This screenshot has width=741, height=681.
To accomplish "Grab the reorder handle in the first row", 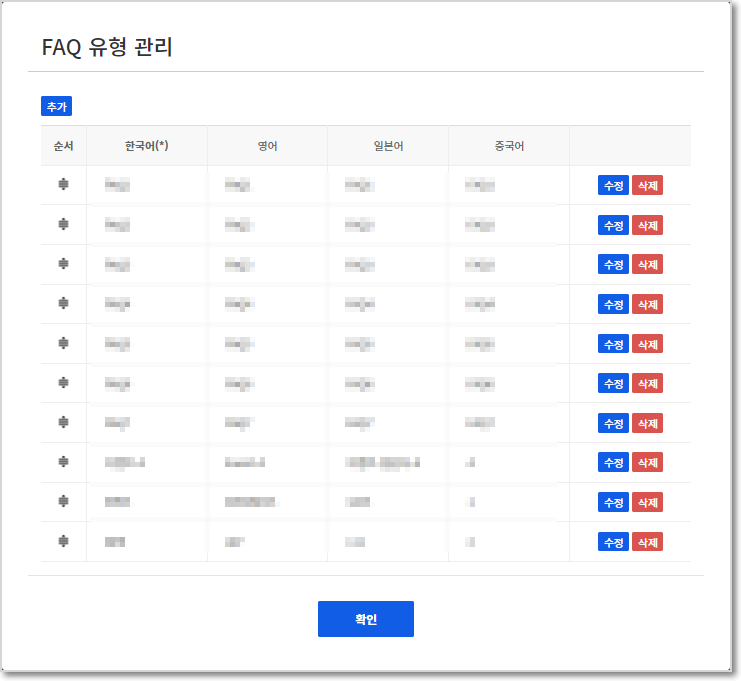I will (63, 184).
